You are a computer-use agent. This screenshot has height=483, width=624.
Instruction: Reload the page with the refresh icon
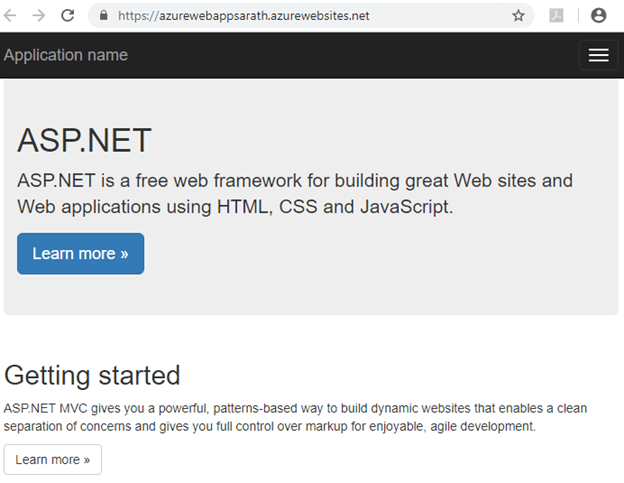click(x=68, y=16)
